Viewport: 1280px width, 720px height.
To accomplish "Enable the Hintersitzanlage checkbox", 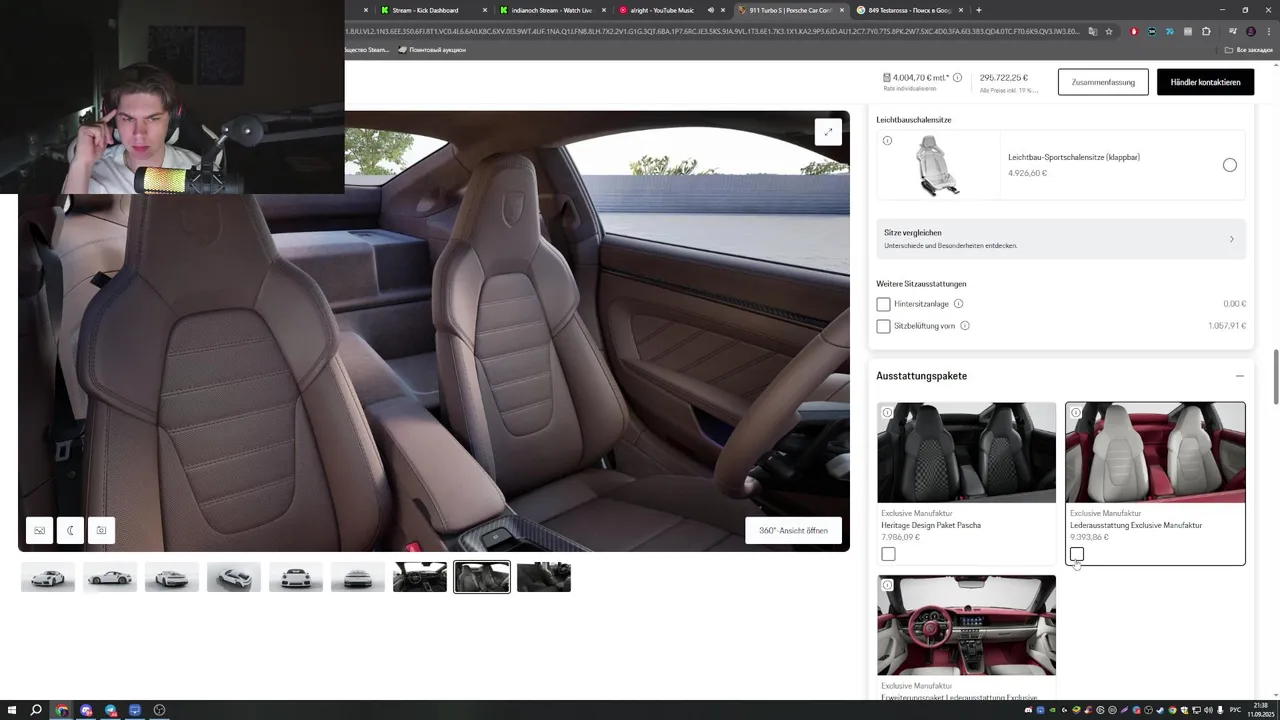I will point(883,304).
